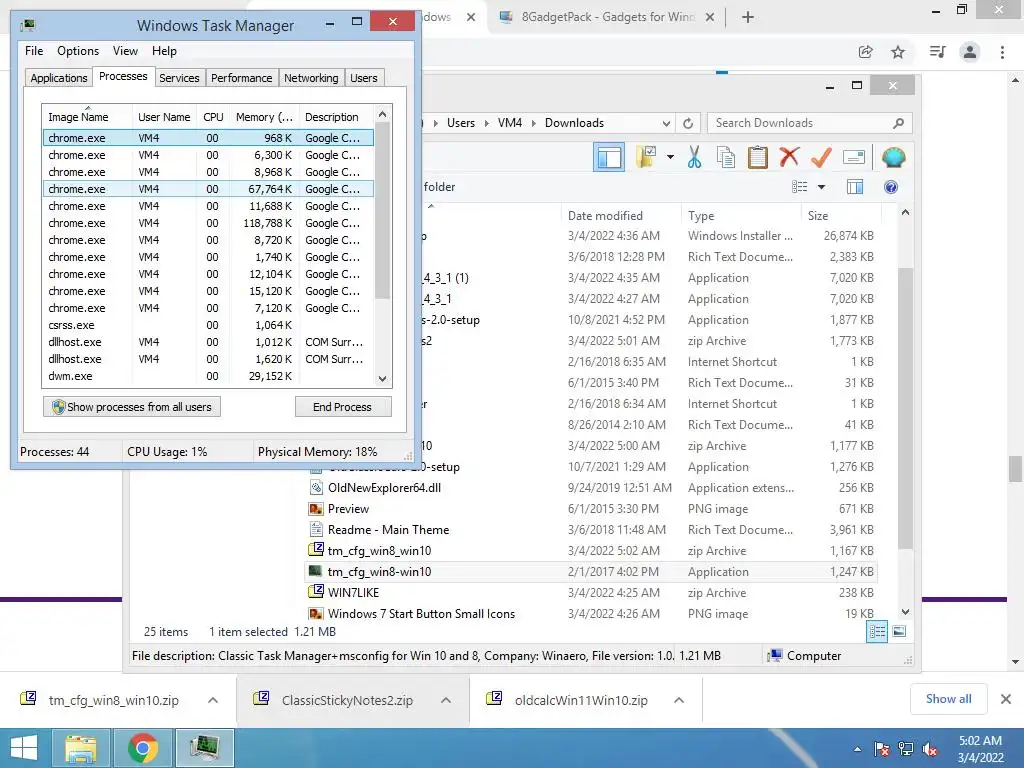1024x768 pixels.
Task: Click the cut scissors icon in Explorer toolbar
Action: tap(694, 157)
